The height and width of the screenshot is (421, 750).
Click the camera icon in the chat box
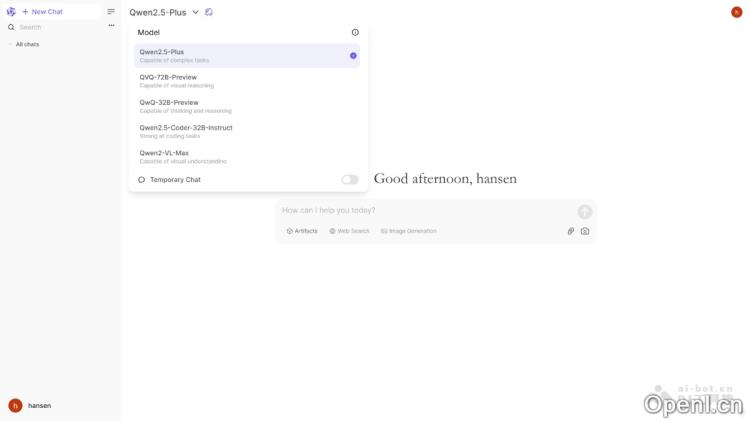point(585,231)
